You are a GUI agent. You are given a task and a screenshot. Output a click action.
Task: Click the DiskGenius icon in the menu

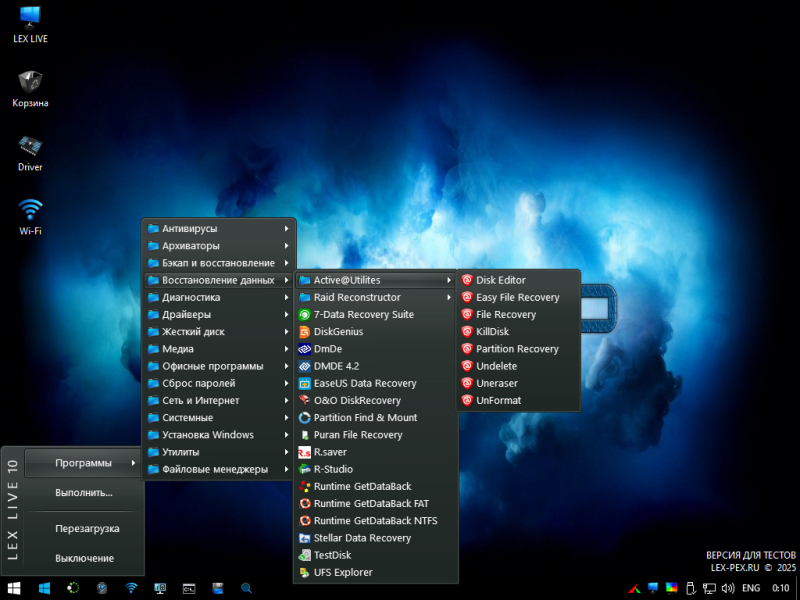tap(305, 332)
